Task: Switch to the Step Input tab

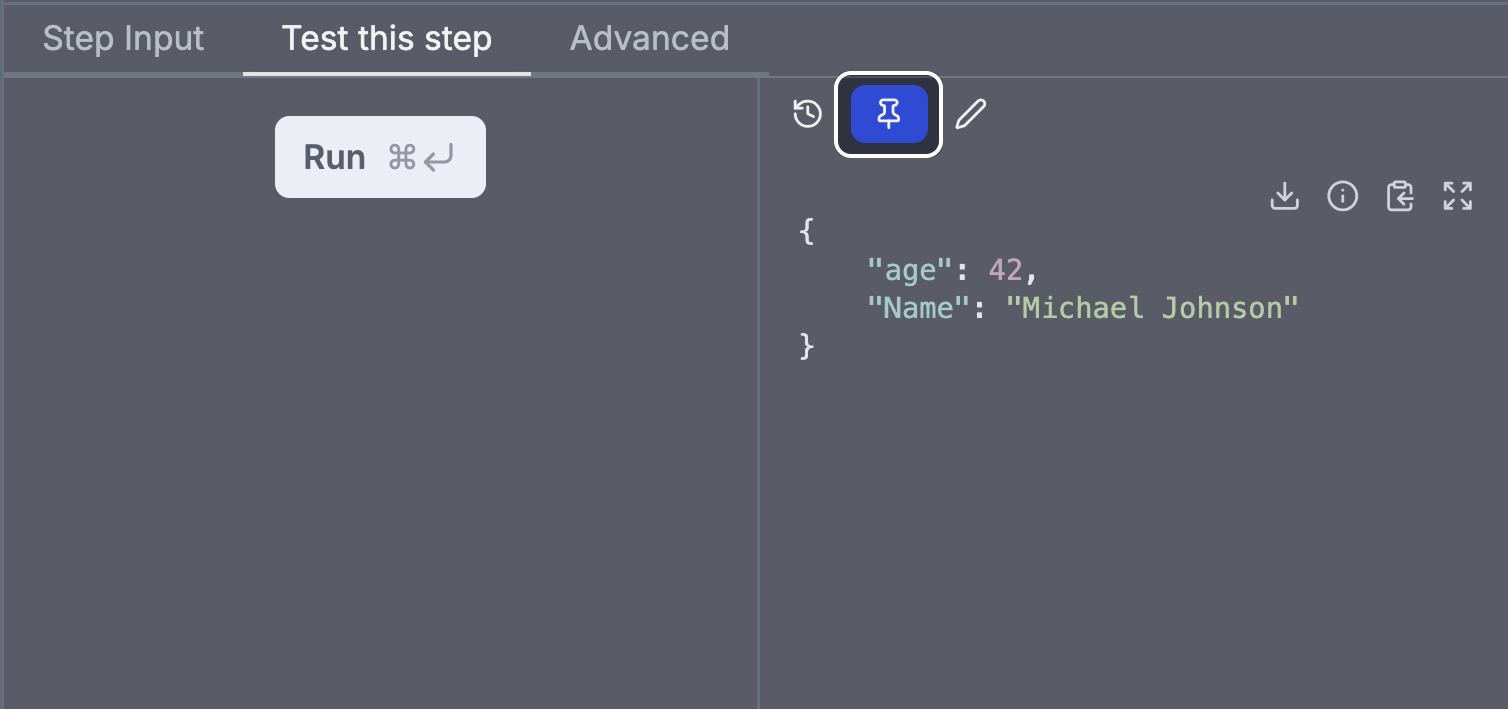Action: pyautogui.click(x=123, y=38)
